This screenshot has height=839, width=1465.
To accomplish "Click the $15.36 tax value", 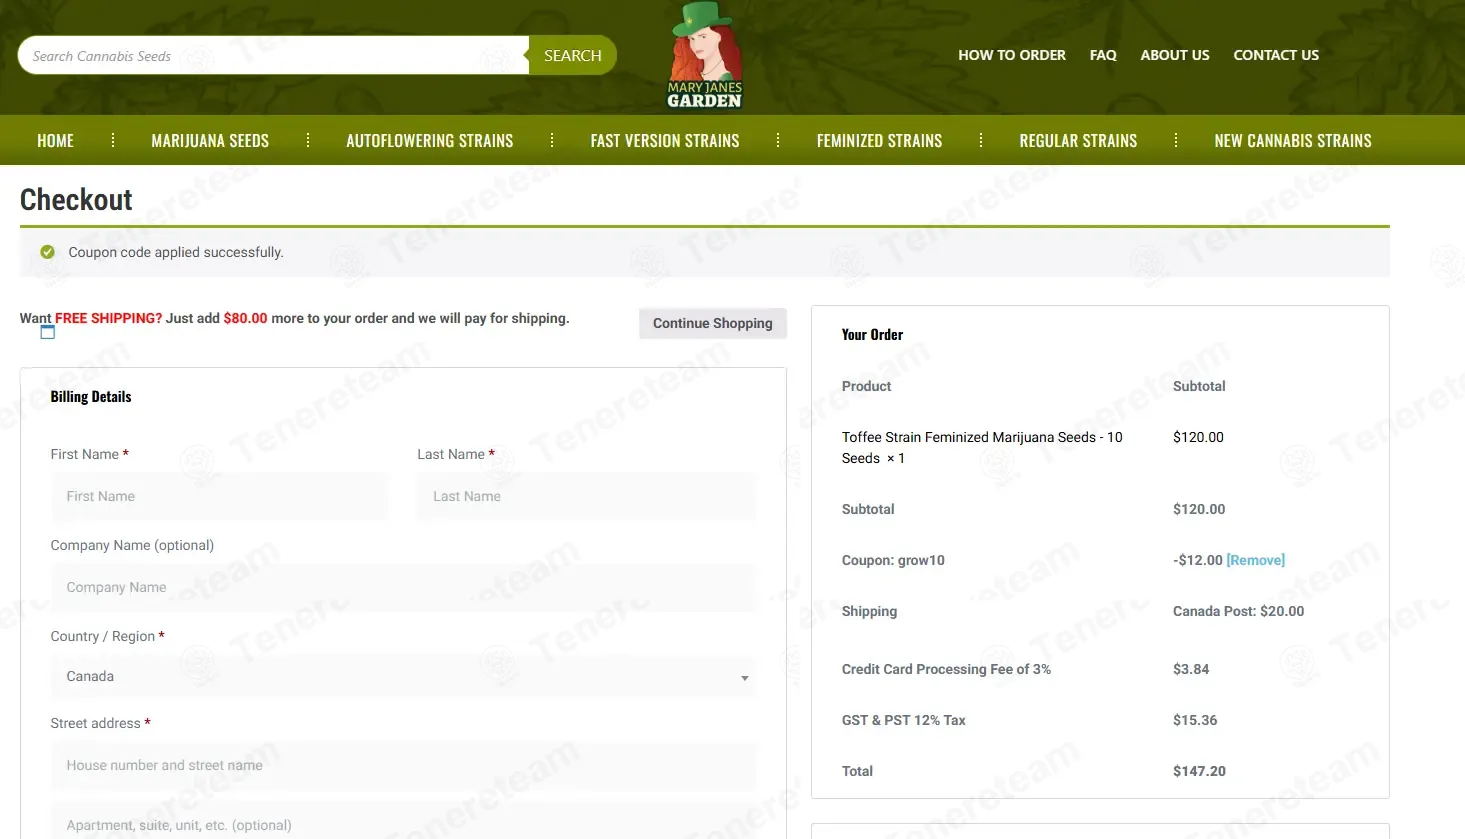I will 1195,720.
